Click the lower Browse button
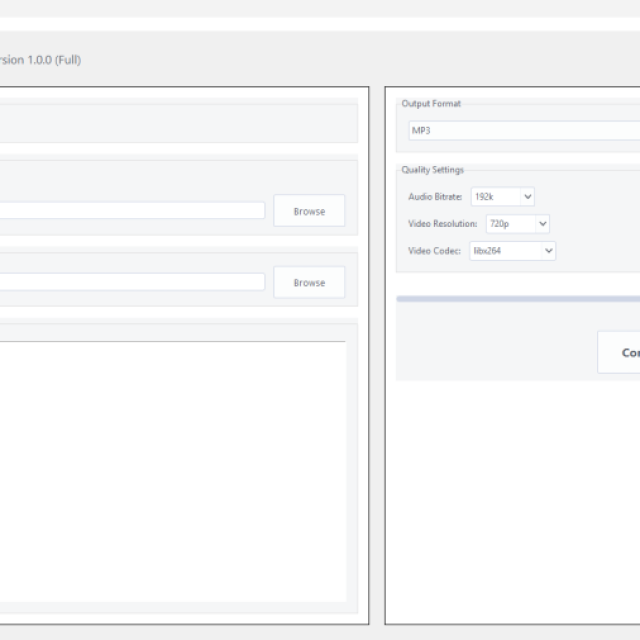The width and height of the screenshot is (640, 640). point(309,283)
